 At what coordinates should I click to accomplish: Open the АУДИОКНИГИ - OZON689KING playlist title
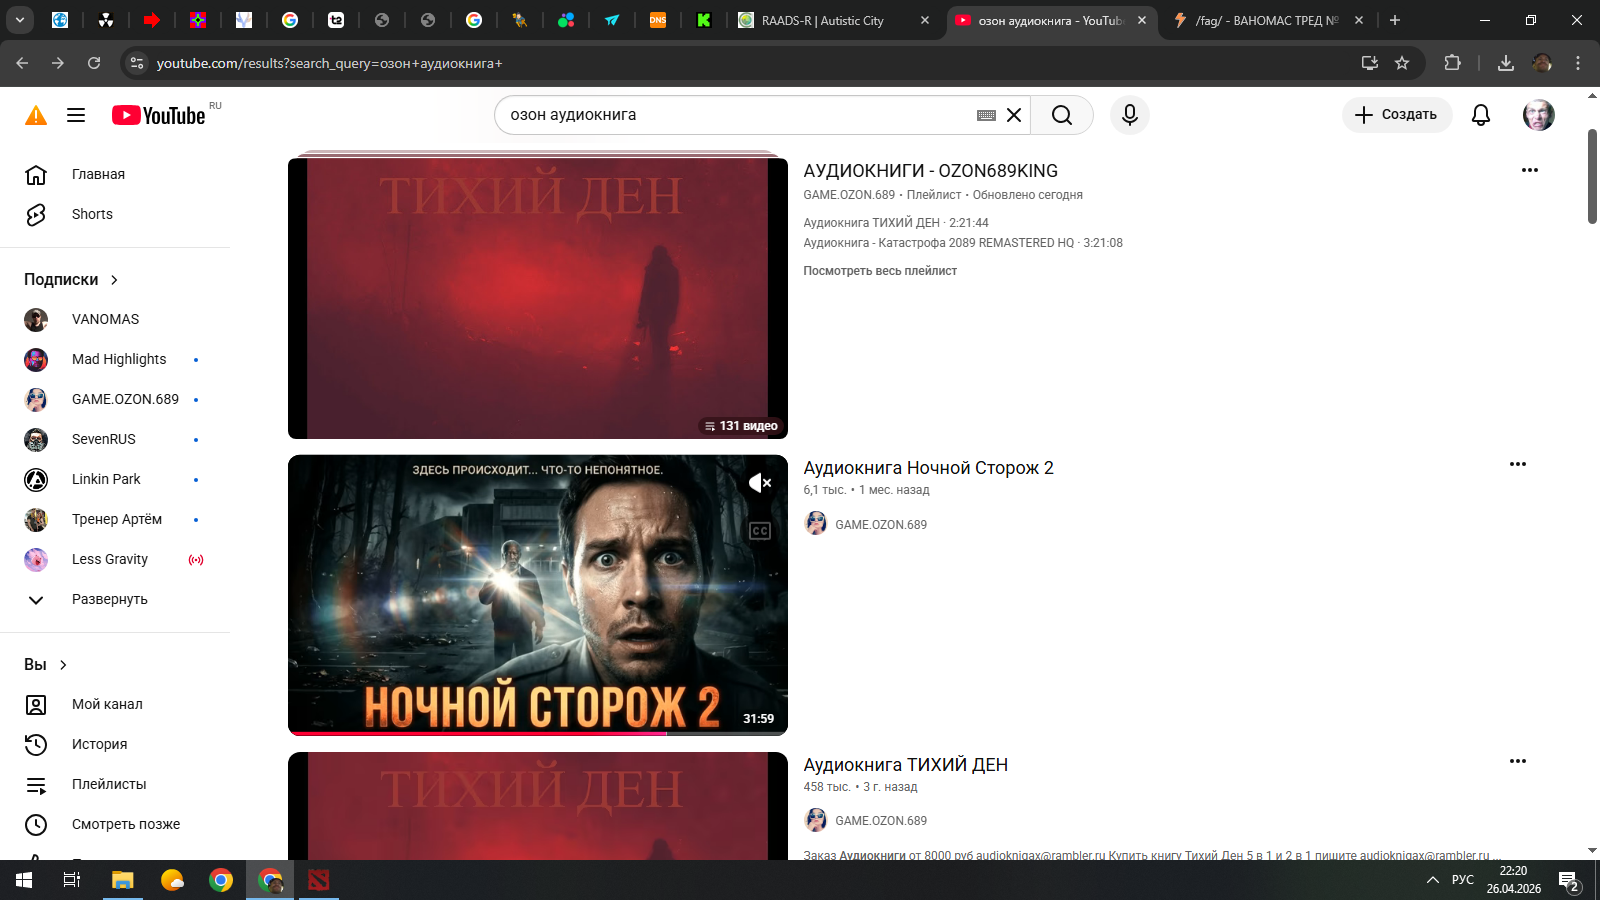[930, 171]
